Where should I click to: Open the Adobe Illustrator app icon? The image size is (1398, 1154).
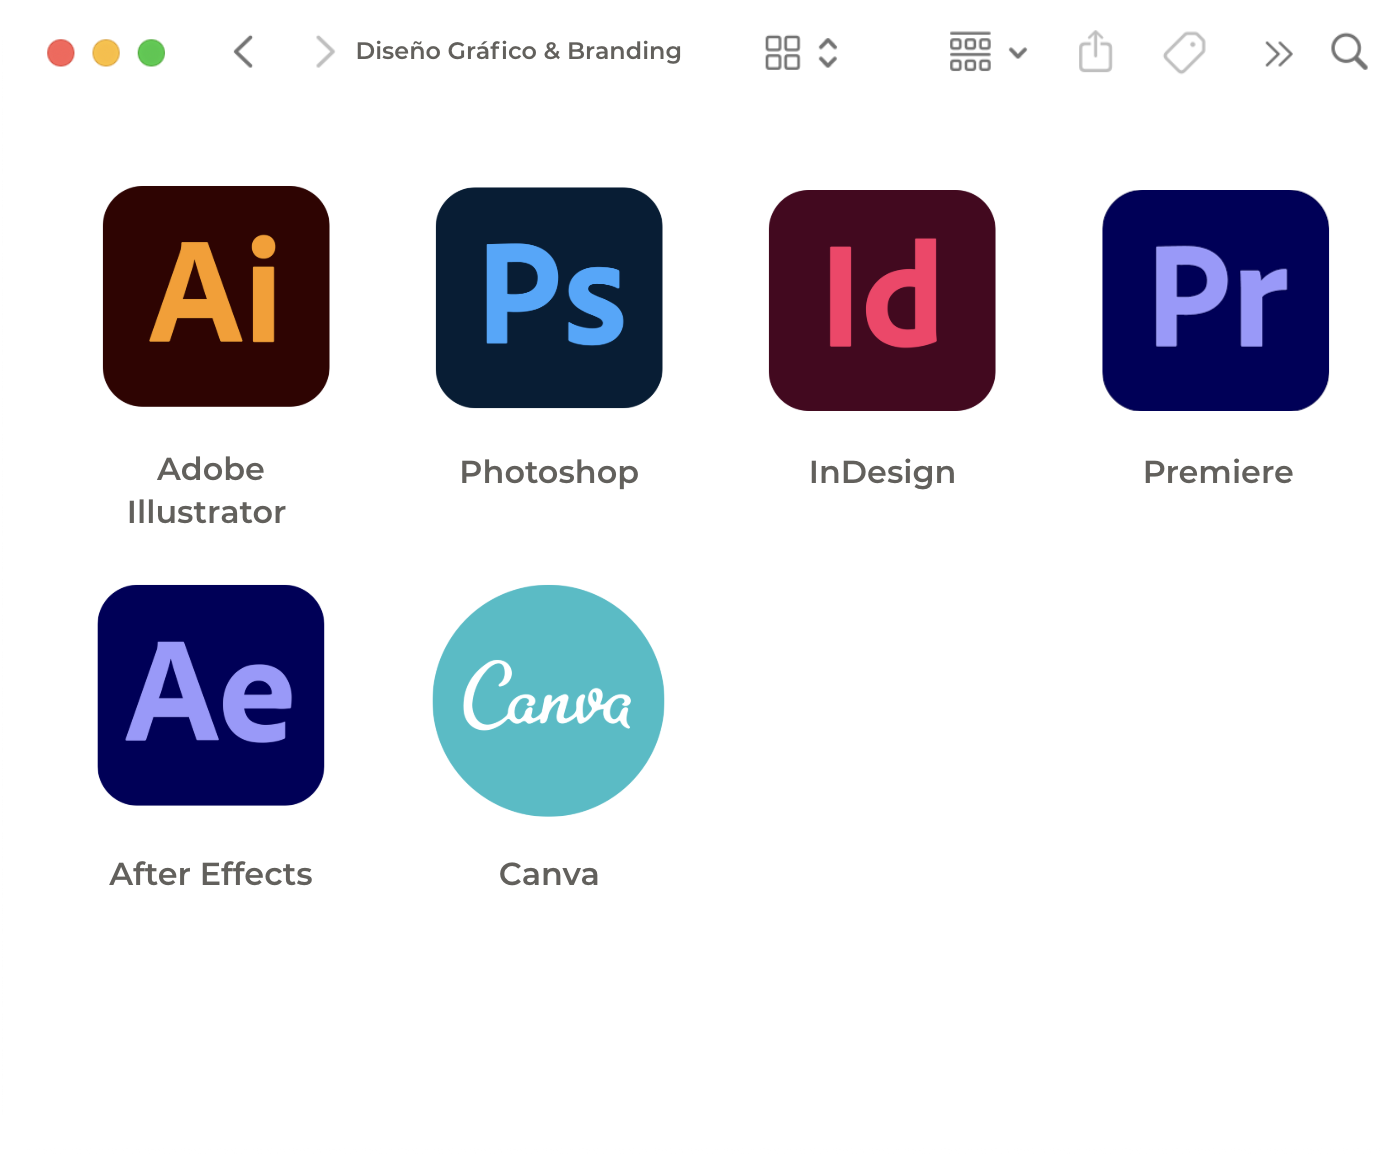(x=216, y=296)
